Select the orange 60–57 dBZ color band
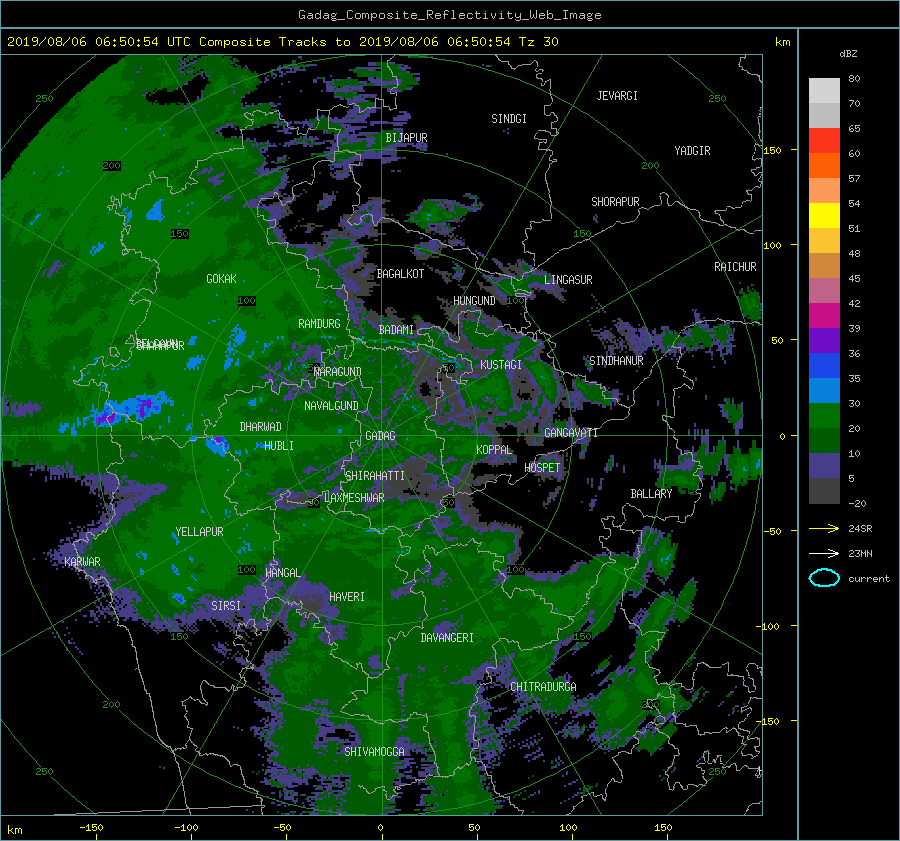 coord(824,165)
